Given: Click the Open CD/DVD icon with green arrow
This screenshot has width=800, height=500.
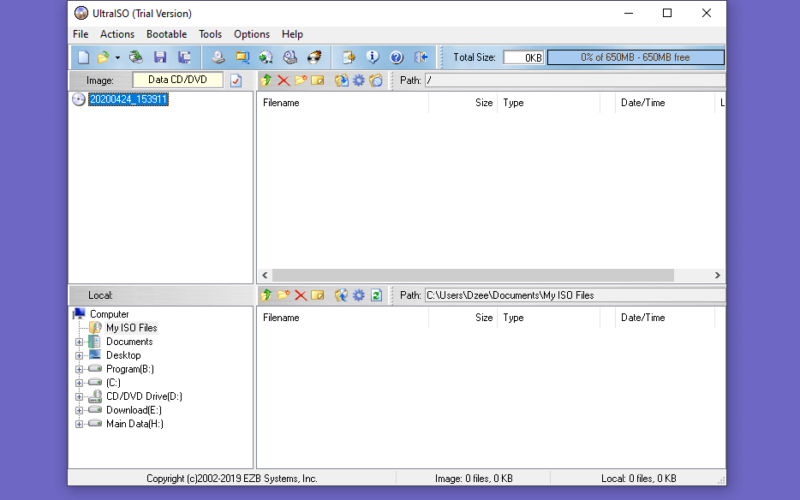Looking at the screenshot, I should point(136,57).
